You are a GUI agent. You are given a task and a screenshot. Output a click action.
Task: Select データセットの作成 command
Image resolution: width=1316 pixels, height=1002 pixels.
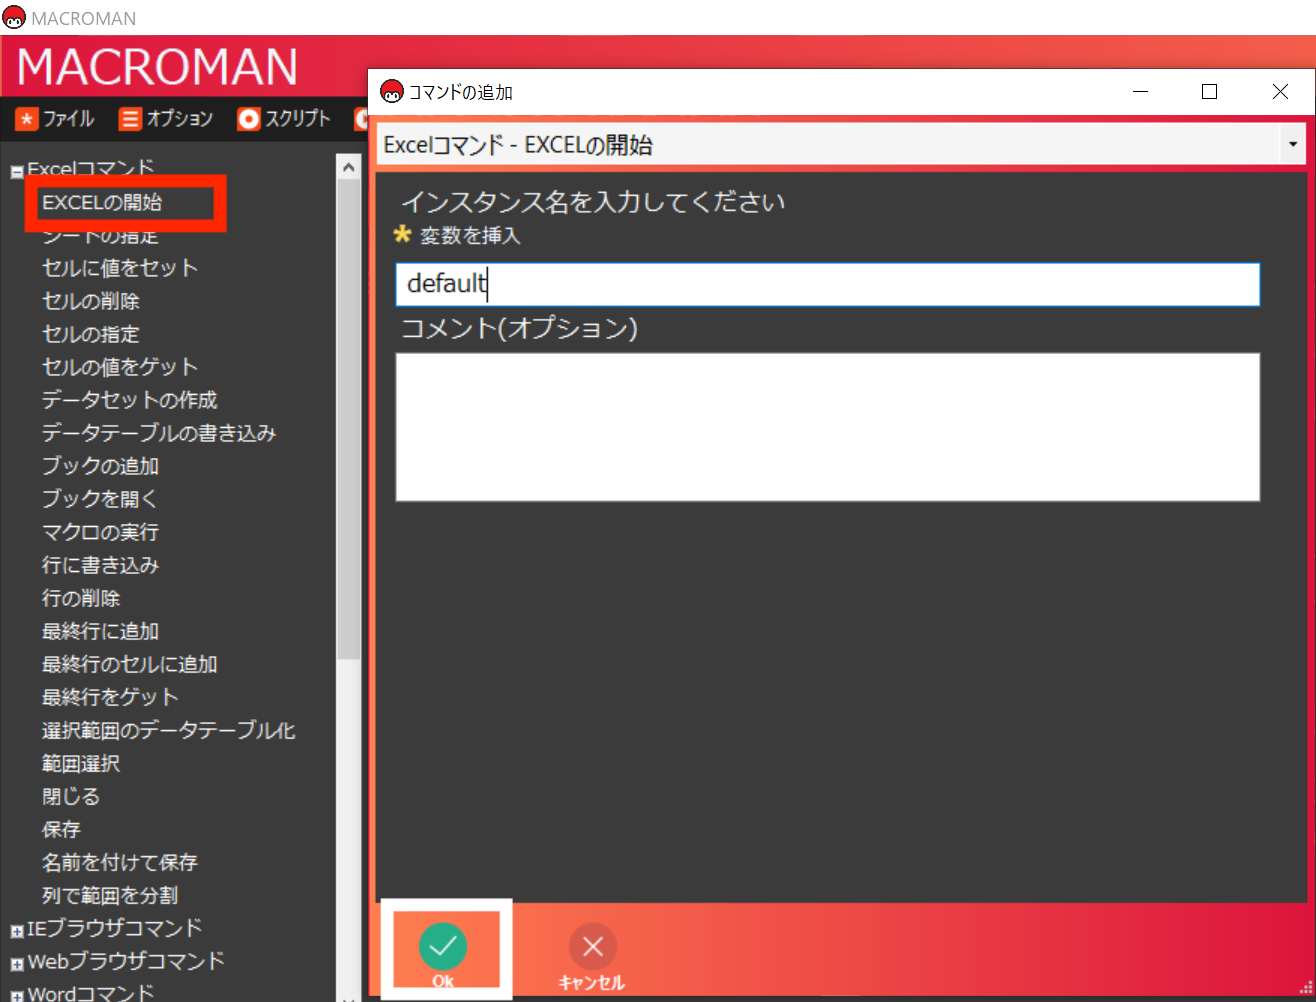130,400
